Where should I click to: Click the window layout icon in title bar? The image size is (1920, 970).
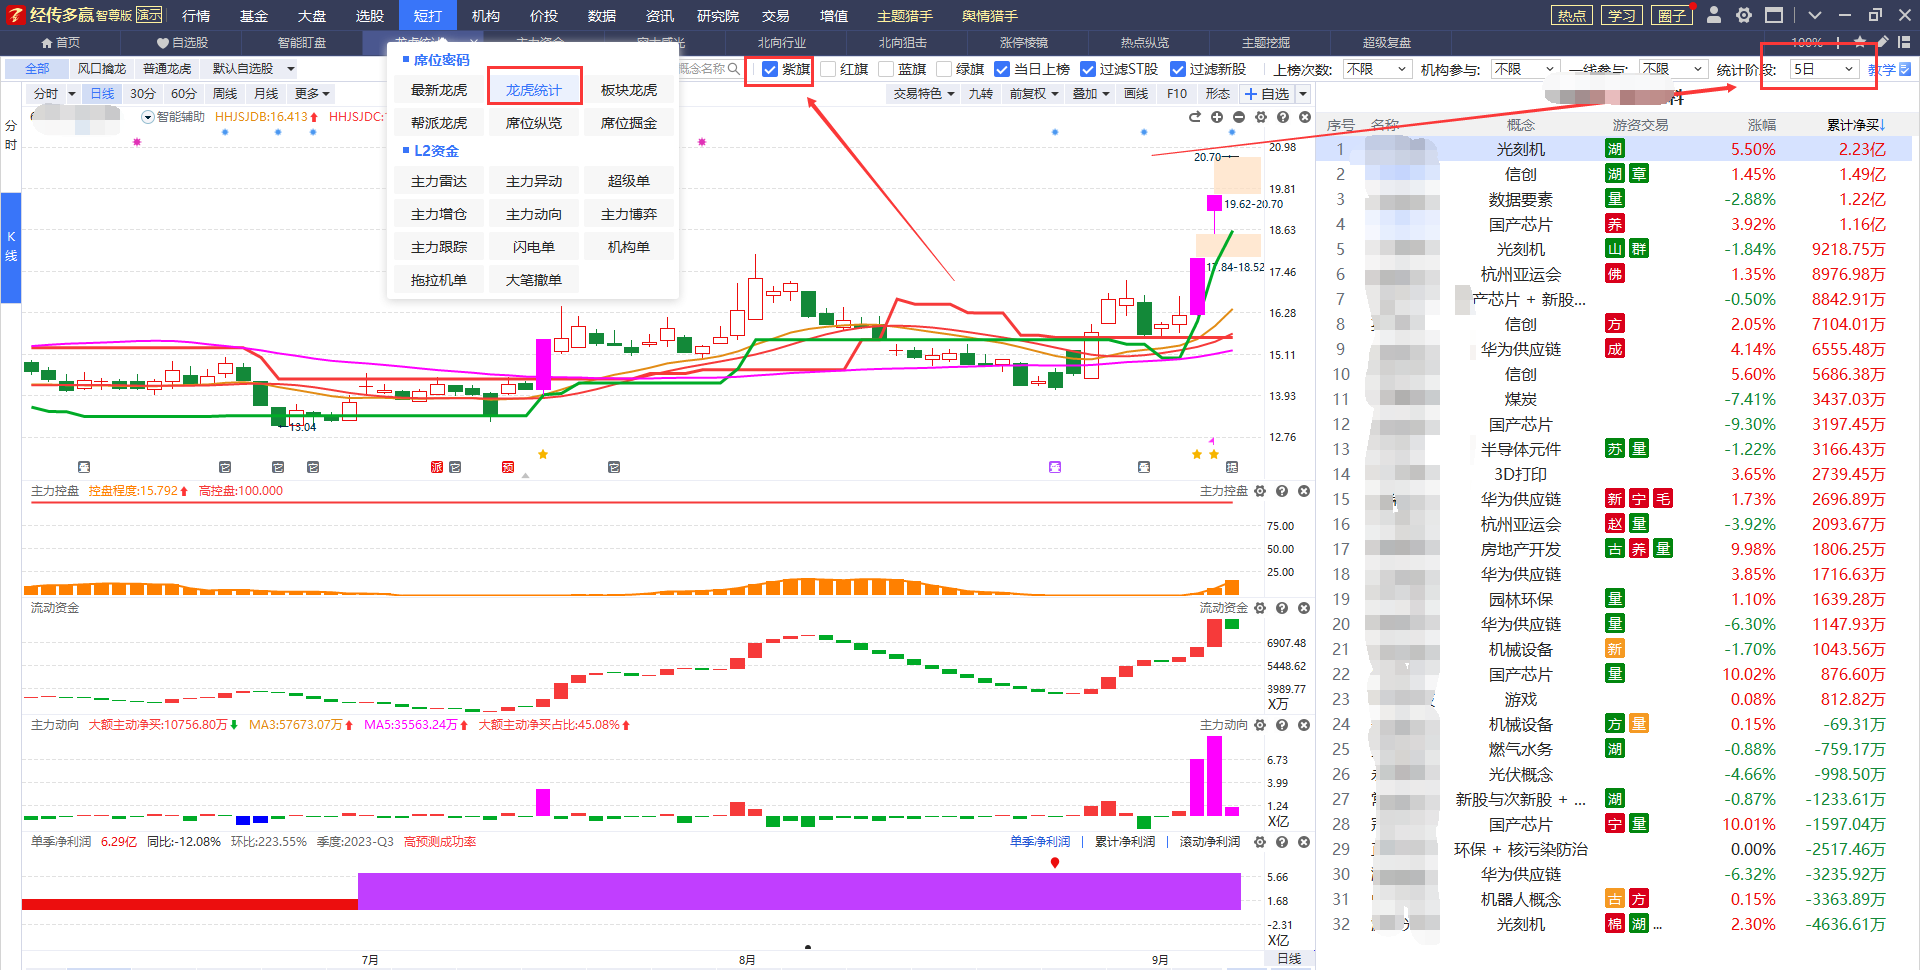point(1774,15)
